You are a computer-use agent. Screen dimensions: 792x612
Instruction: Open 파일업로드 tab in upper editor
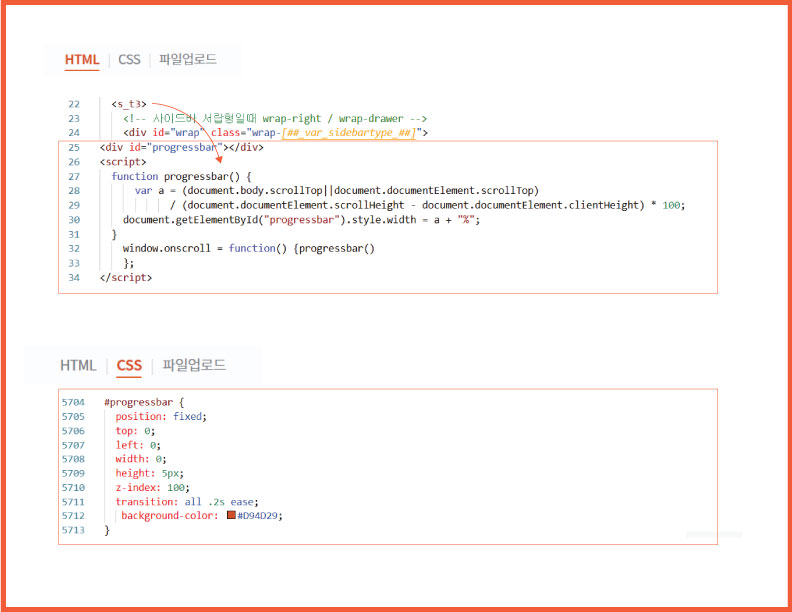point(188,59)
